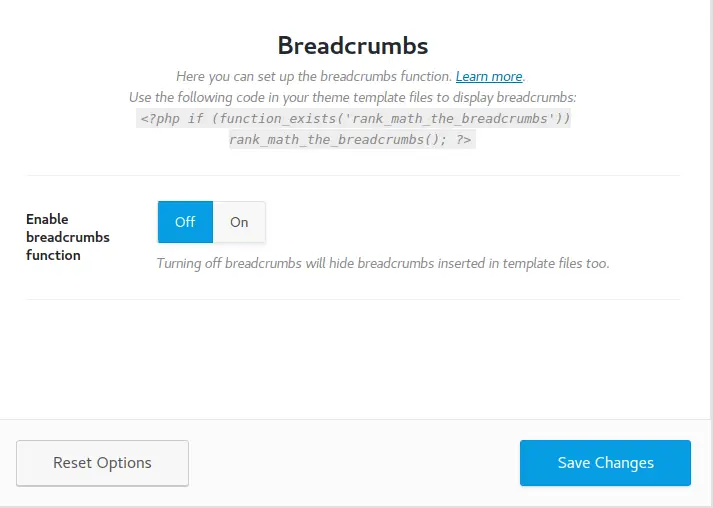Switch breadcrumbs function to On
Screen dimensions: 713x508
click(x=239, y=222)
